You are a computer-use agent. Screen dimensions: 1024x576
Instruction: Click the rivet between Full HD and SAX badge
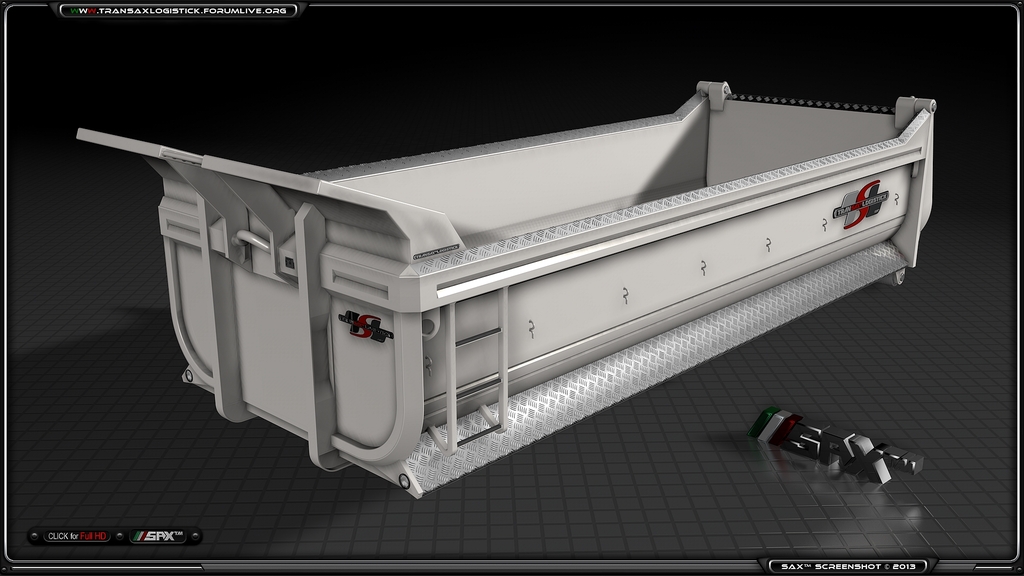[121, 537]
